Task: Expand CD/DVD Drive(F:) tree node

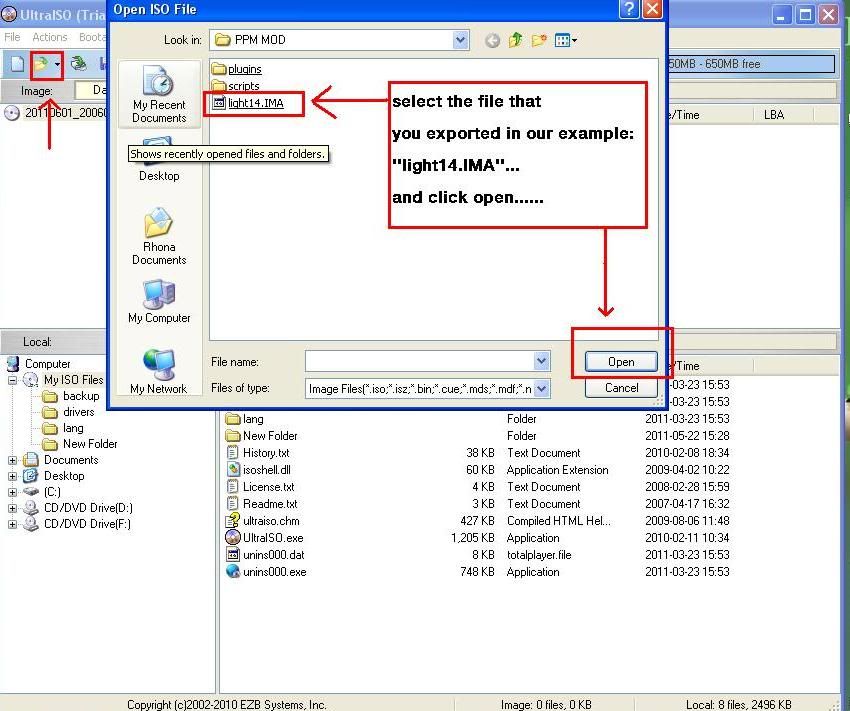Action: coord(12,524)
